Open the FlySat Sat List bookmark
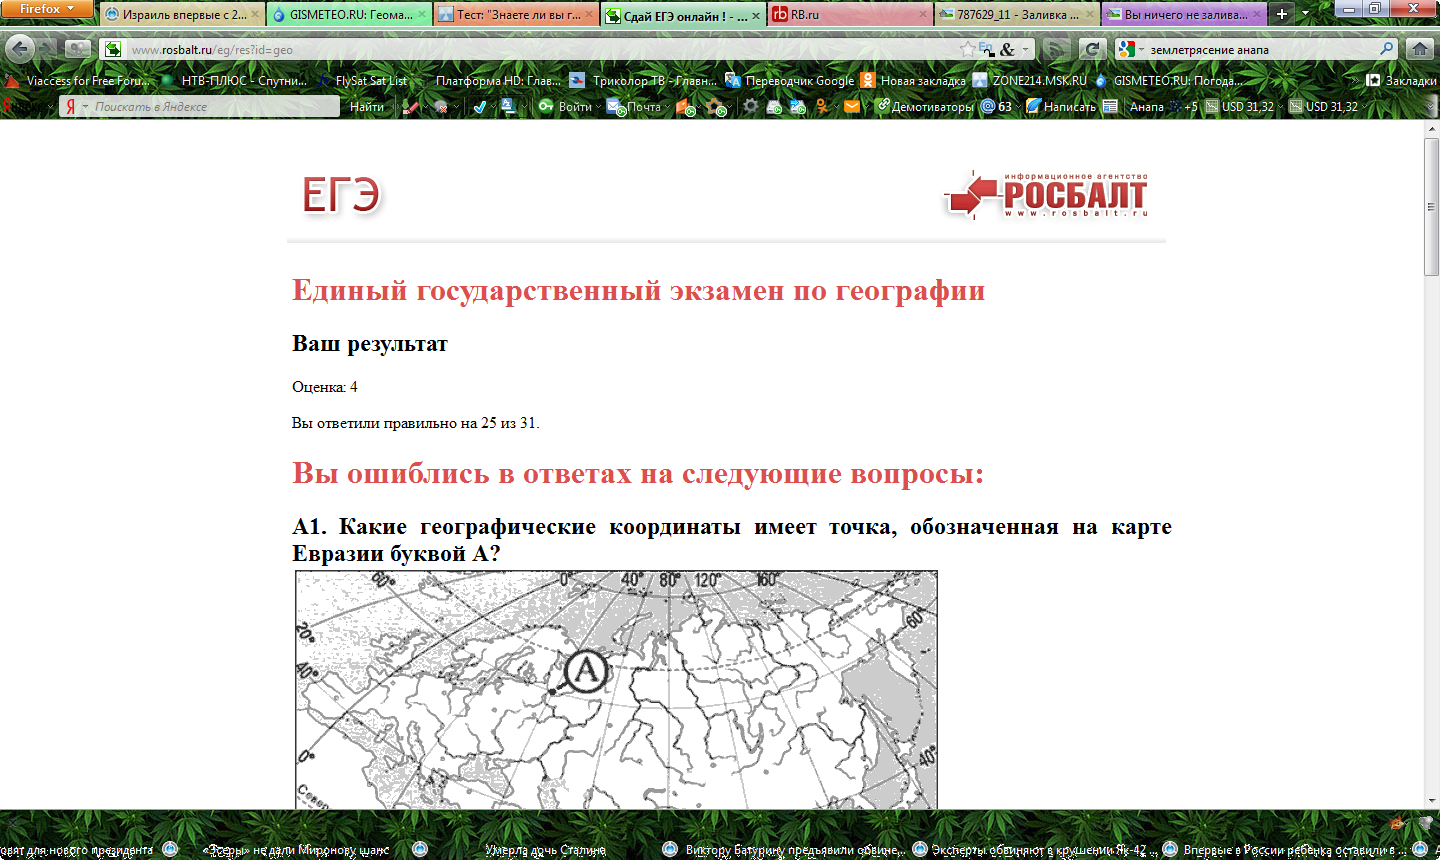 click(362, 80)
